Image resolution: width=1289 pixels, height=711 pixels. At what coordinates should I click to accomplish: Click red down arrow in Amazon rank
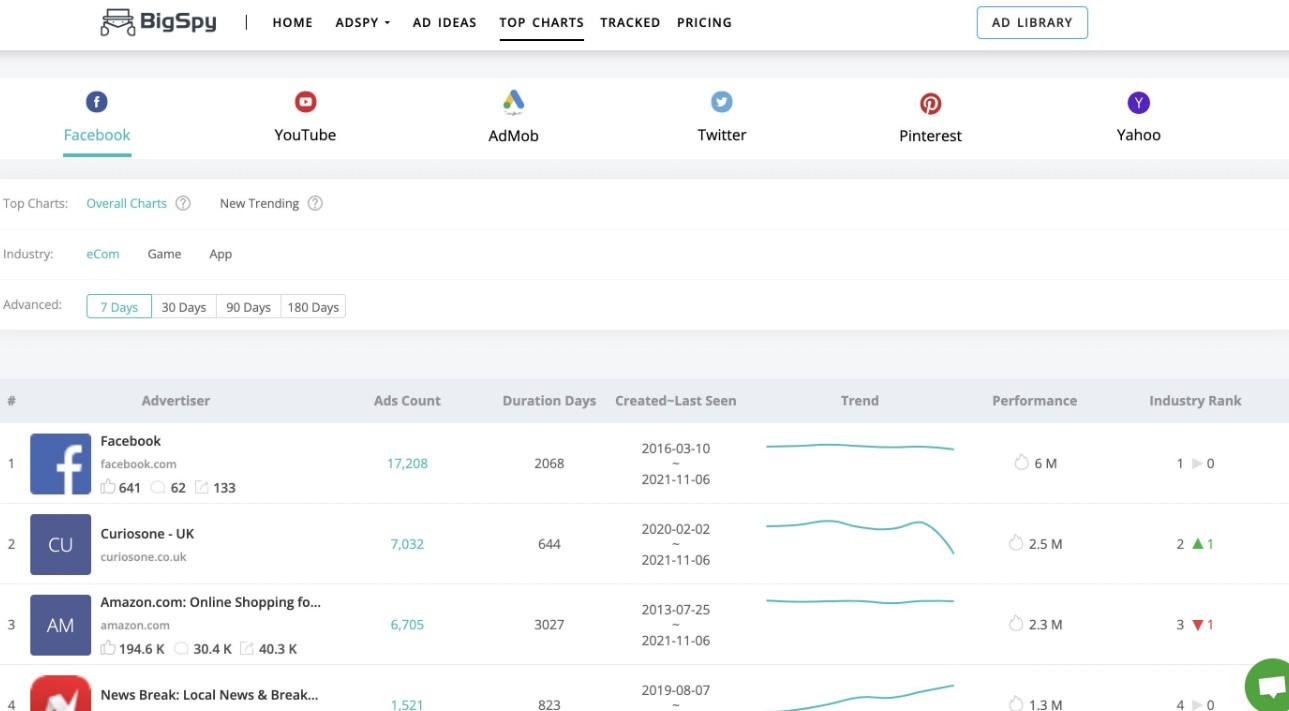point(1197,625)
